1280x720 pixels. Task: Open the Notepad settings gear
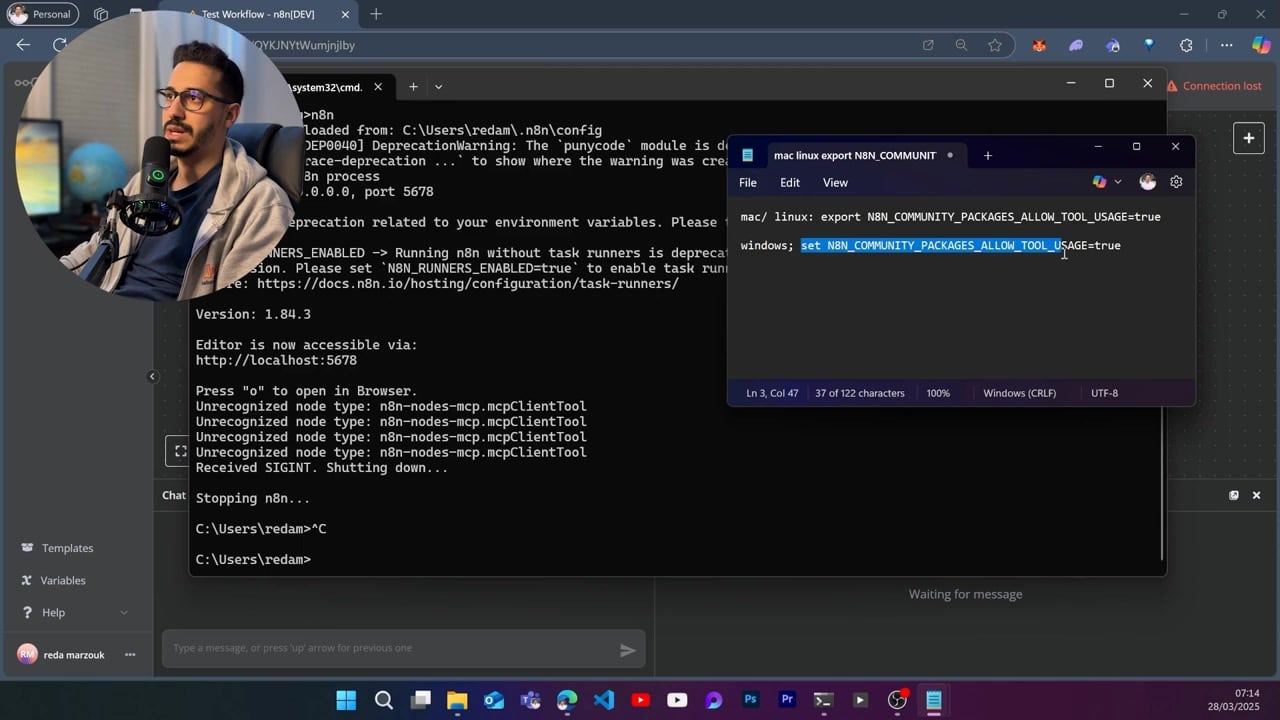[x=1176, y=182]
